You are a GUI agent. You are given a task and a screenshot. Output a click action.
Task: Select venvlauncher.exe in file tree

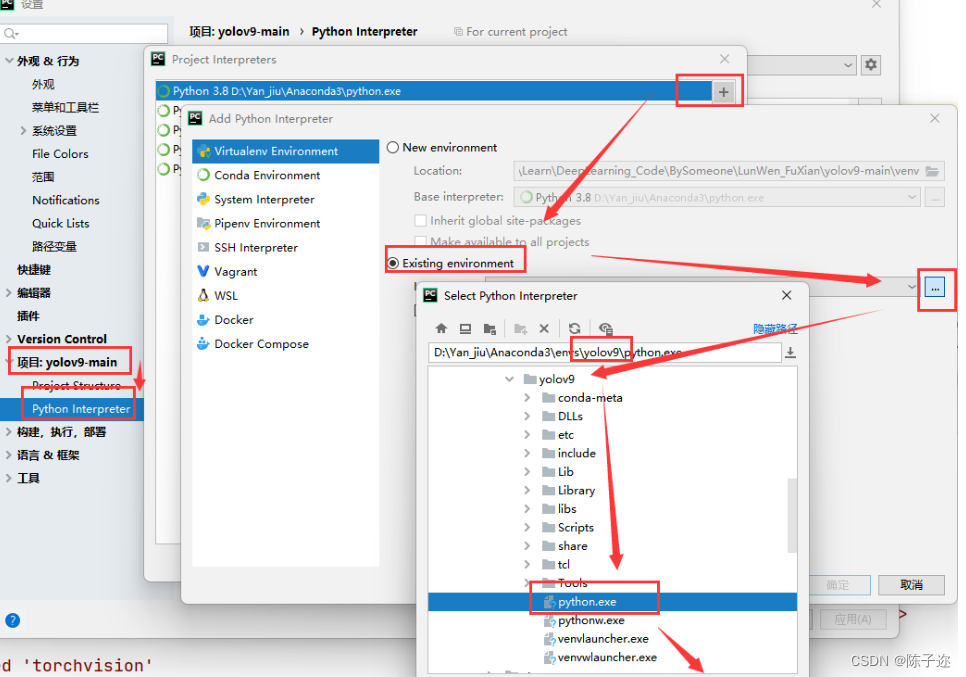coord(596,639)
